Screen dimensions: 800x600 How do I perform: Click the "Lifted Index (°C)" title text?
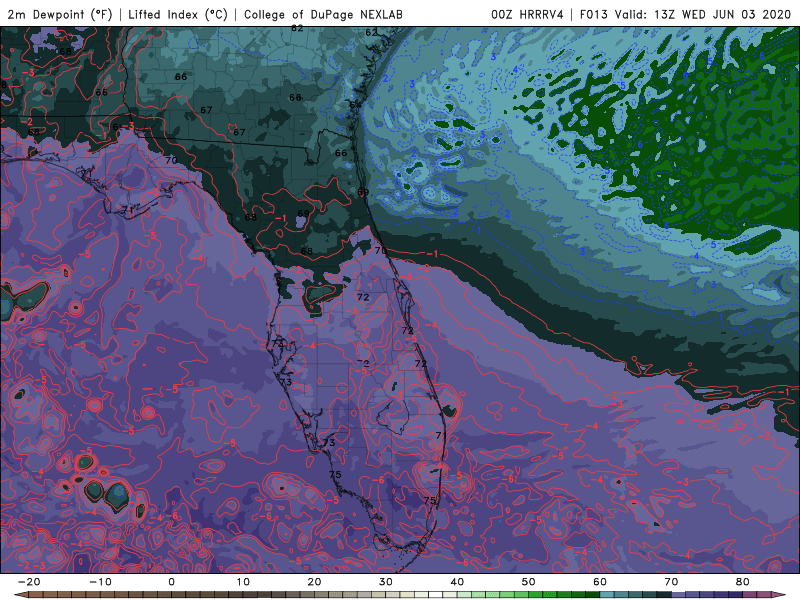178,14
